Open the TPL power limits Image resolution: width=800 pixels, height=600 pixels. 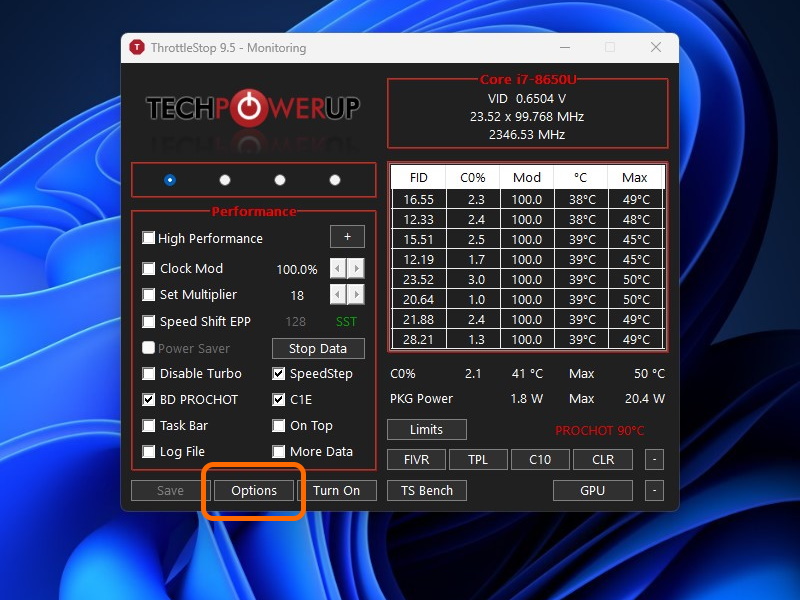[479, 460]
